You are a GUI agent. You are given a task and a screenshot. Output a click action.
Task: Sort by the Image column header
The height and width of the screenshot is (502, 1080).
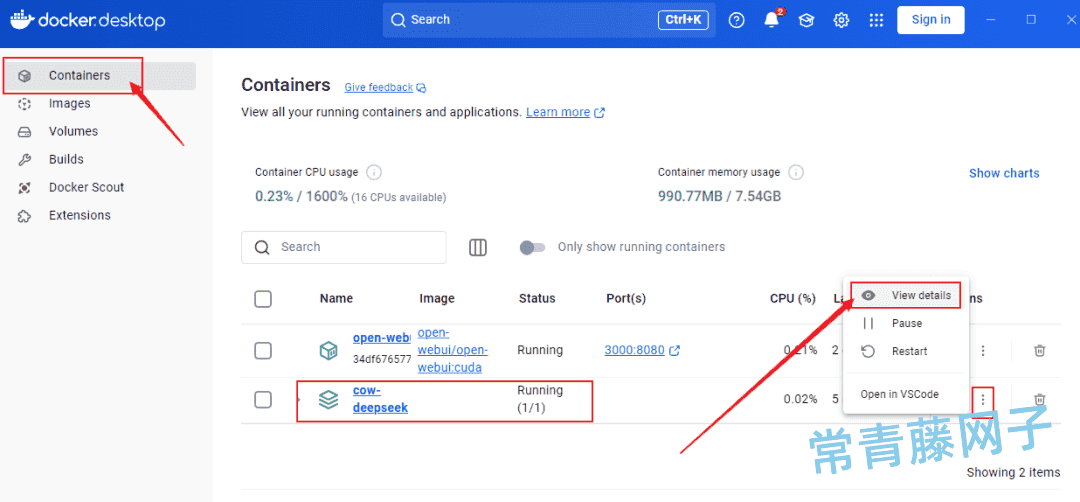[x=437, y=299]
